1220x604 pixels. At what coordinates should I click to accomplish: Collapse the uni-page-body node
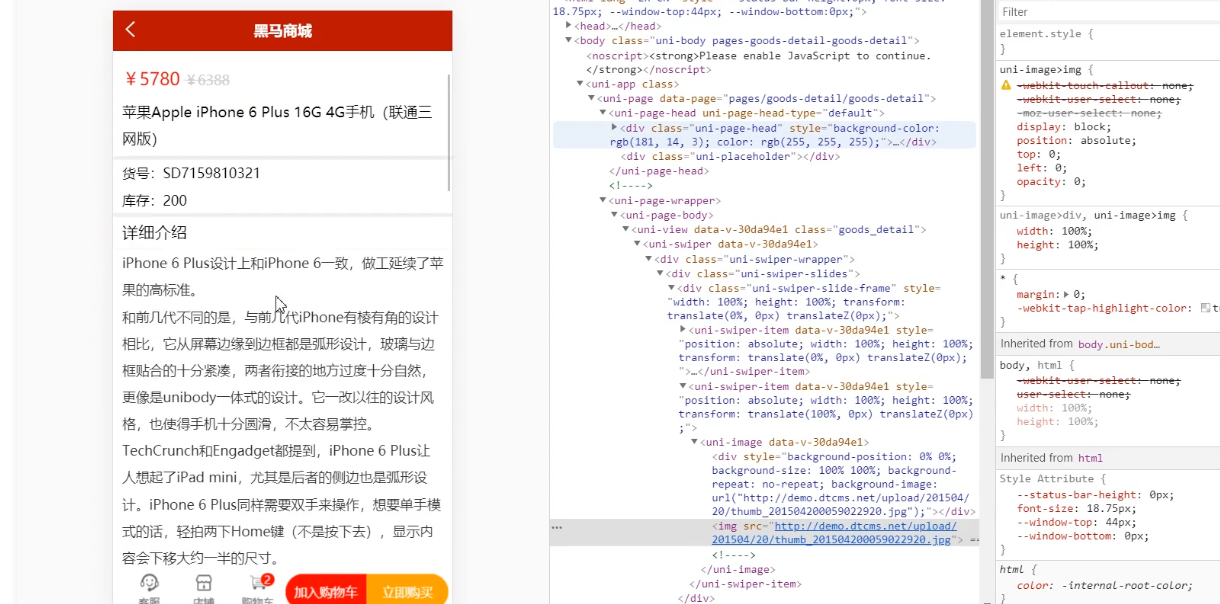point(614,215)
